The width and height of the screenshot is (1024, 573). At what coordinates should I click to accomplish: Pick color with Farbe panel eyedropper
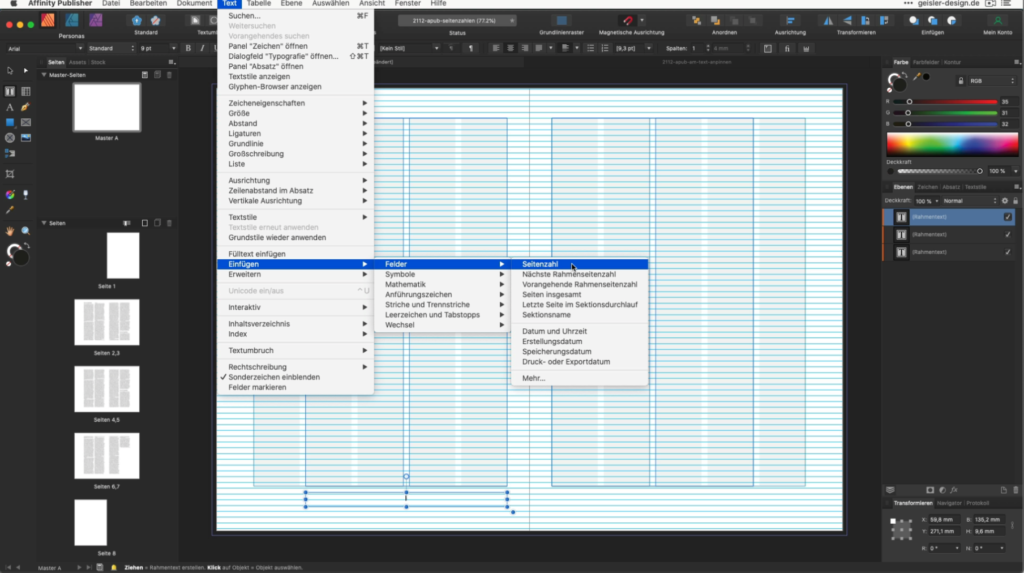(917, 78)
